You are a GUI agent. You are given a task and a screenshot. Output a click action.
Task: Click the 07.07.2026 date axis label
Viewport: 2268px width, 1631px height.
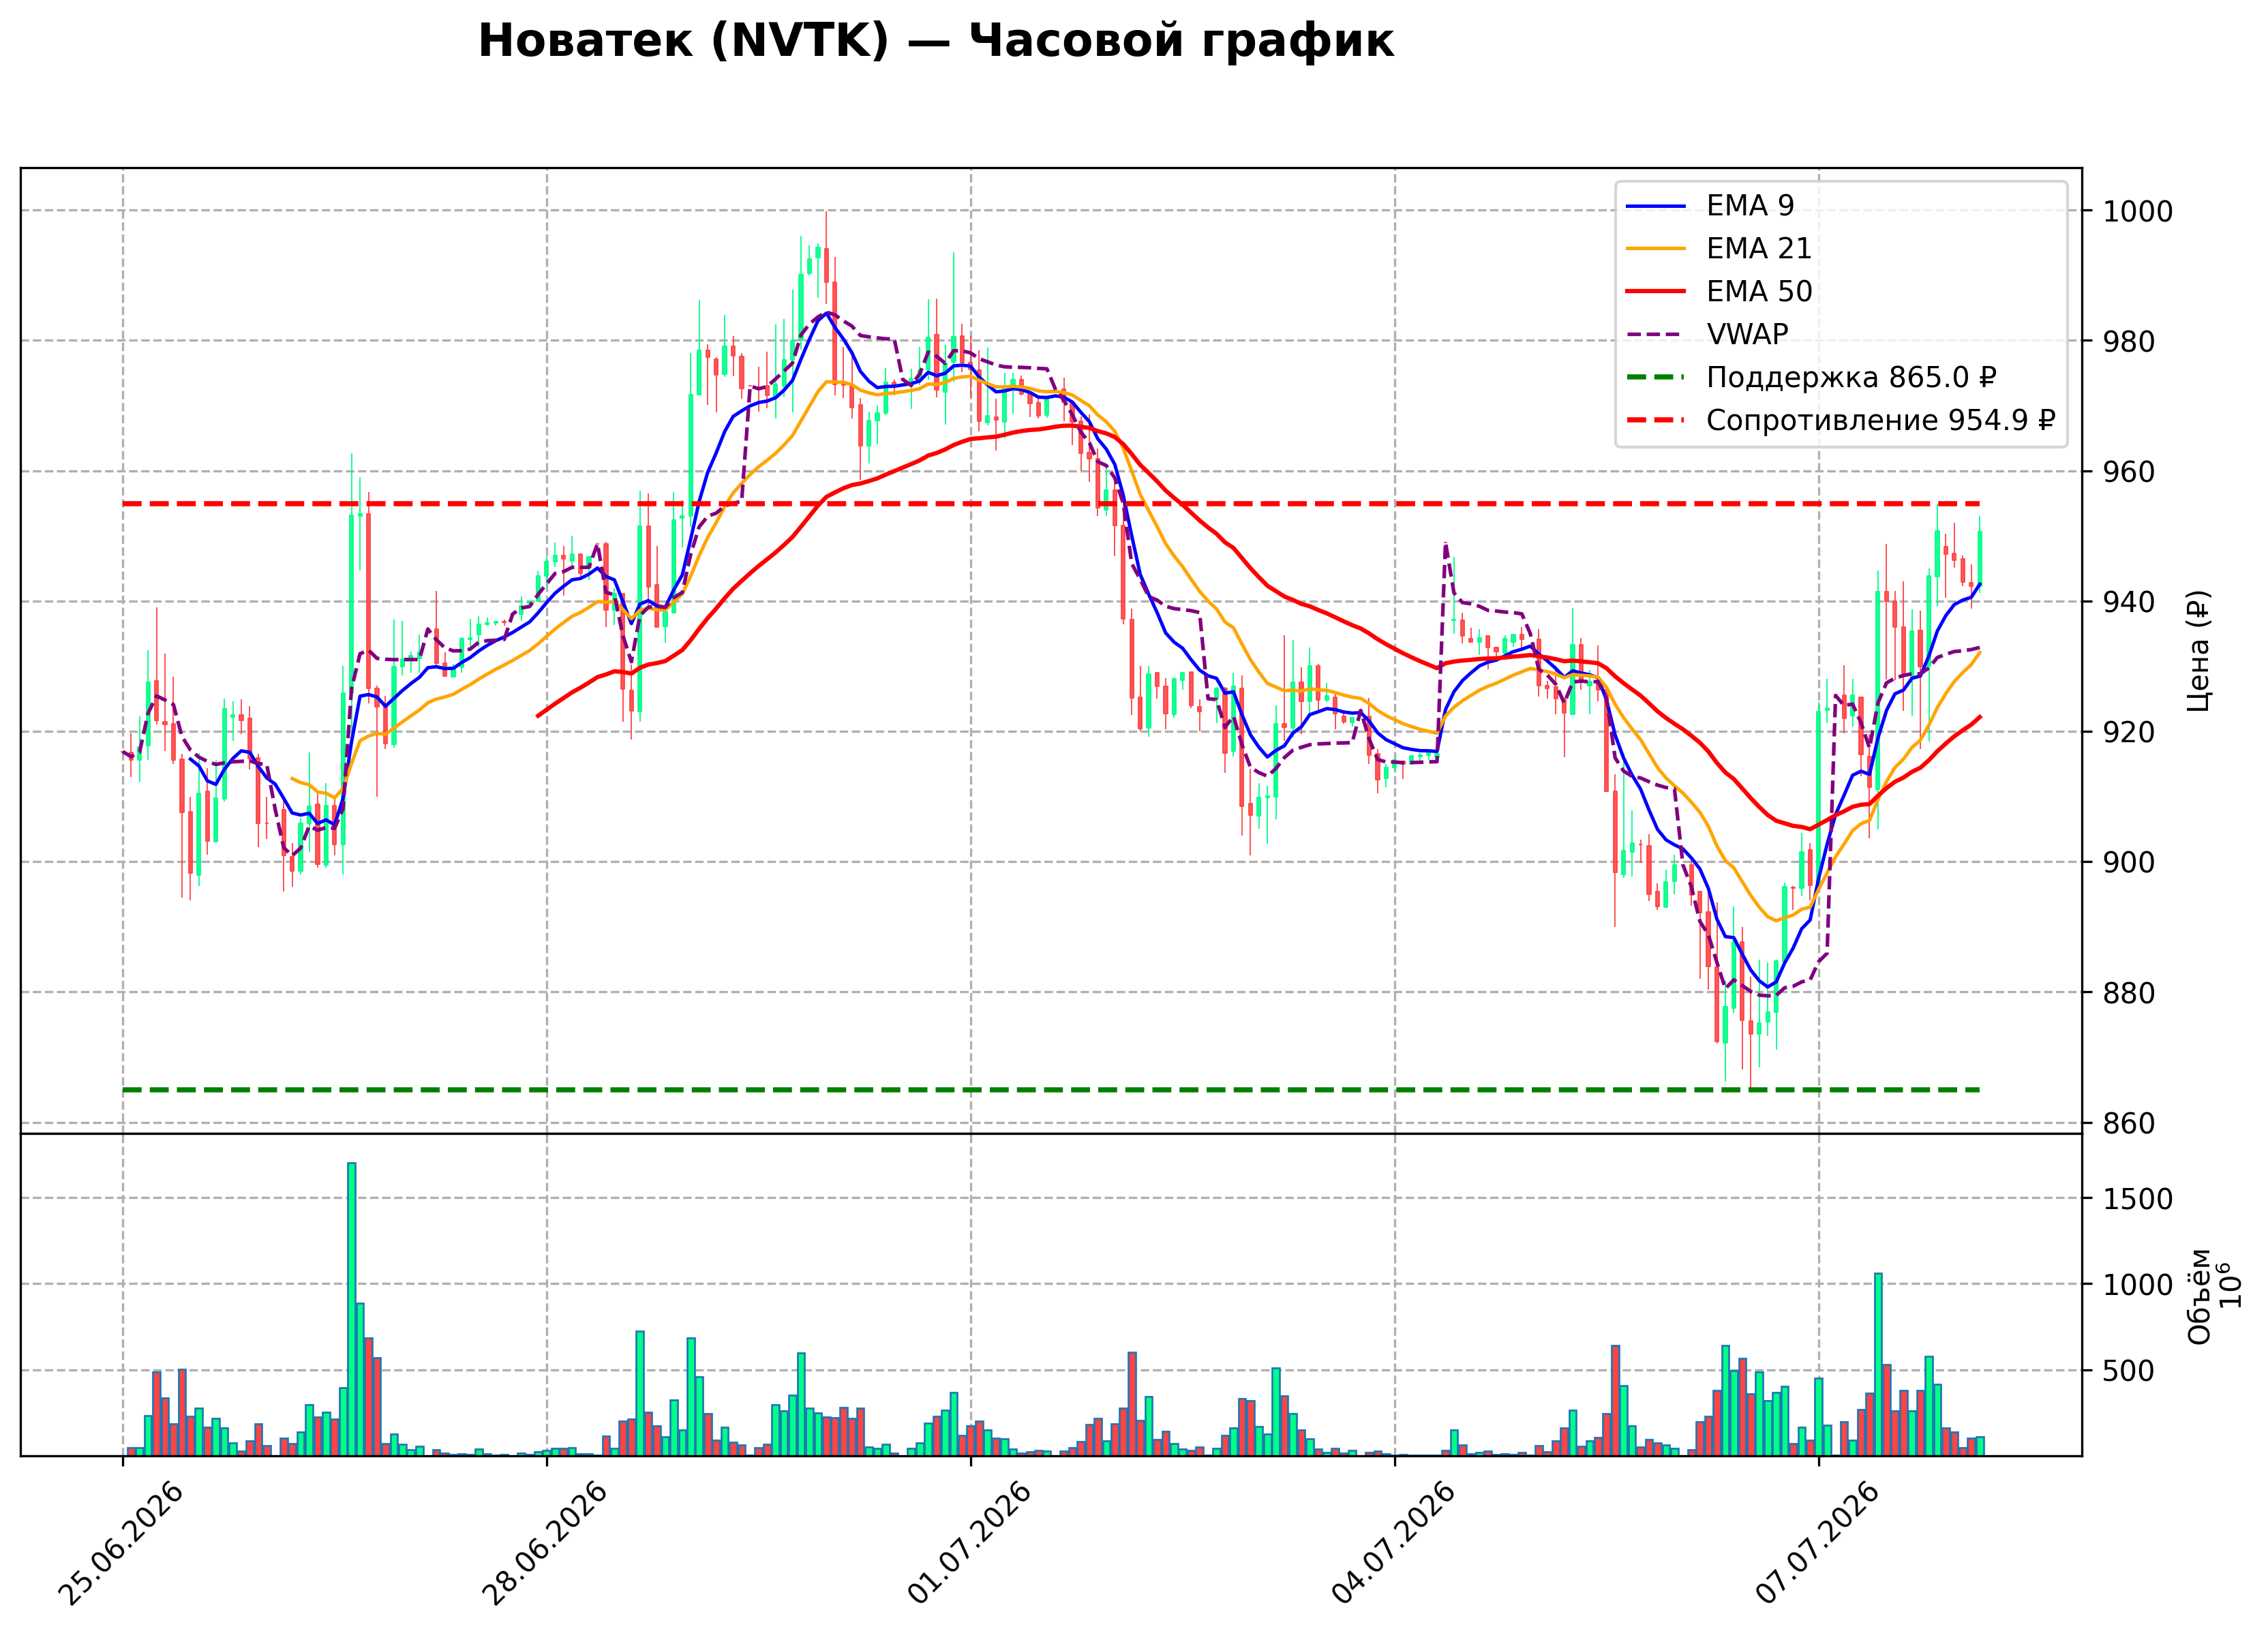(x=1816, y=1545)
